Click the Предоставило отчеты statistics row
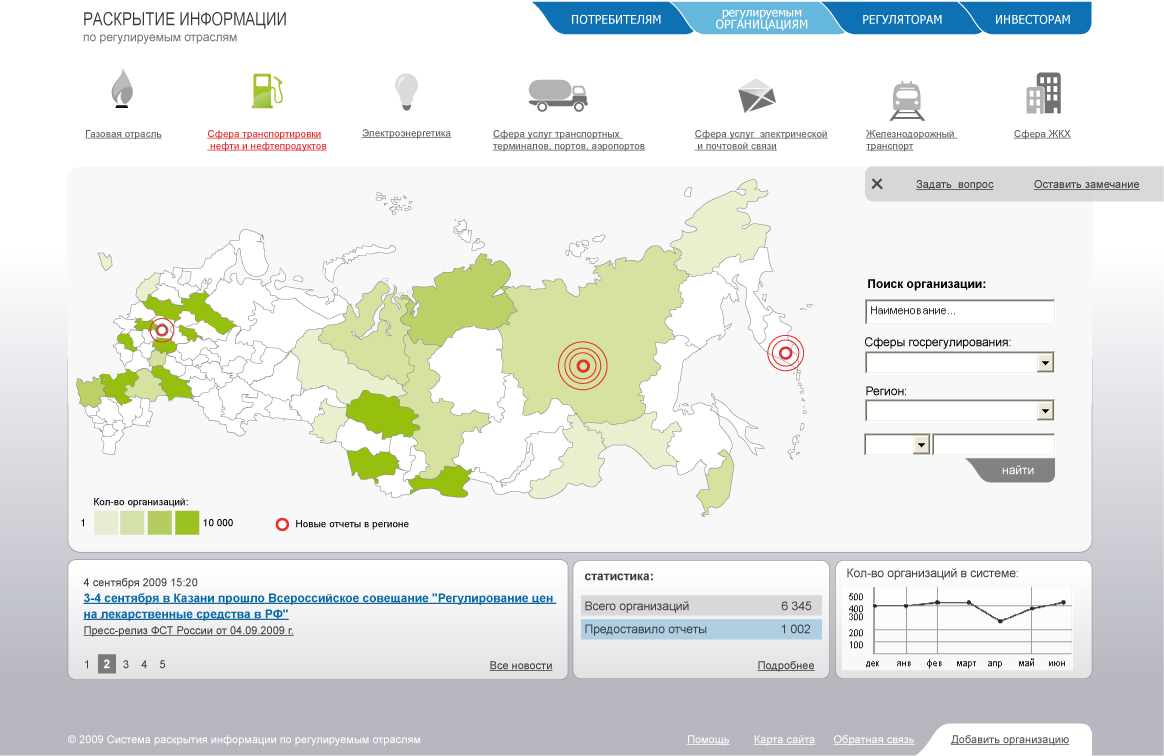Screen dimensions: 1164x756 point(701,629)
